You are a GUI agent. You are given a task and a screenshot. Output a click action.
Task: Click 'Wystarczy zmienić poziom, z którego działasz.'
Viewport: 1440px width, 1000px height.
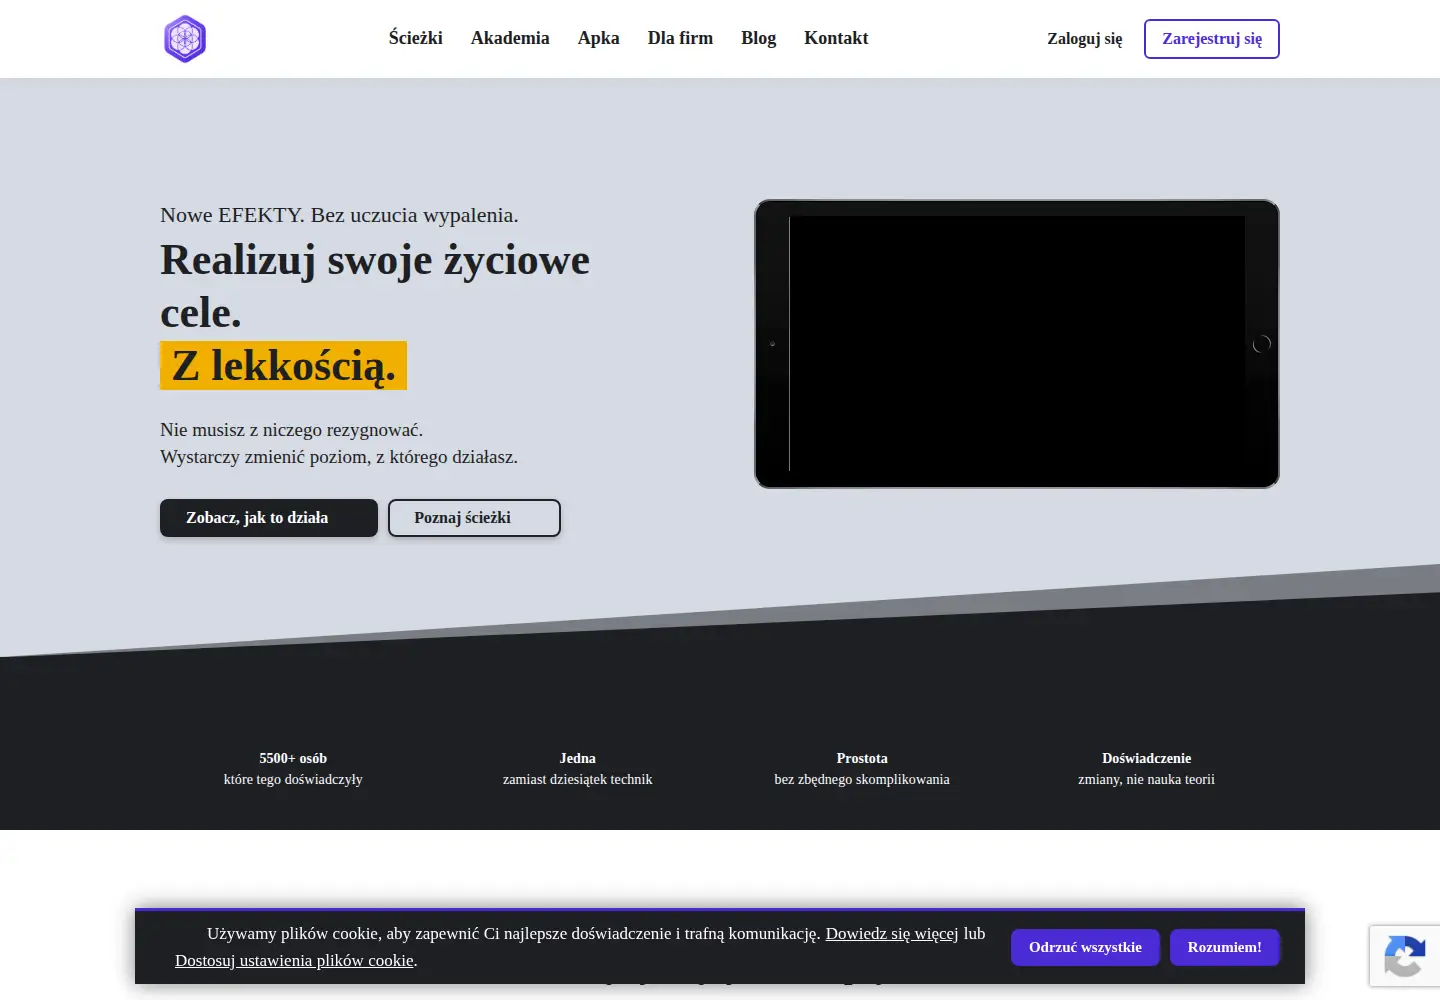339,457
